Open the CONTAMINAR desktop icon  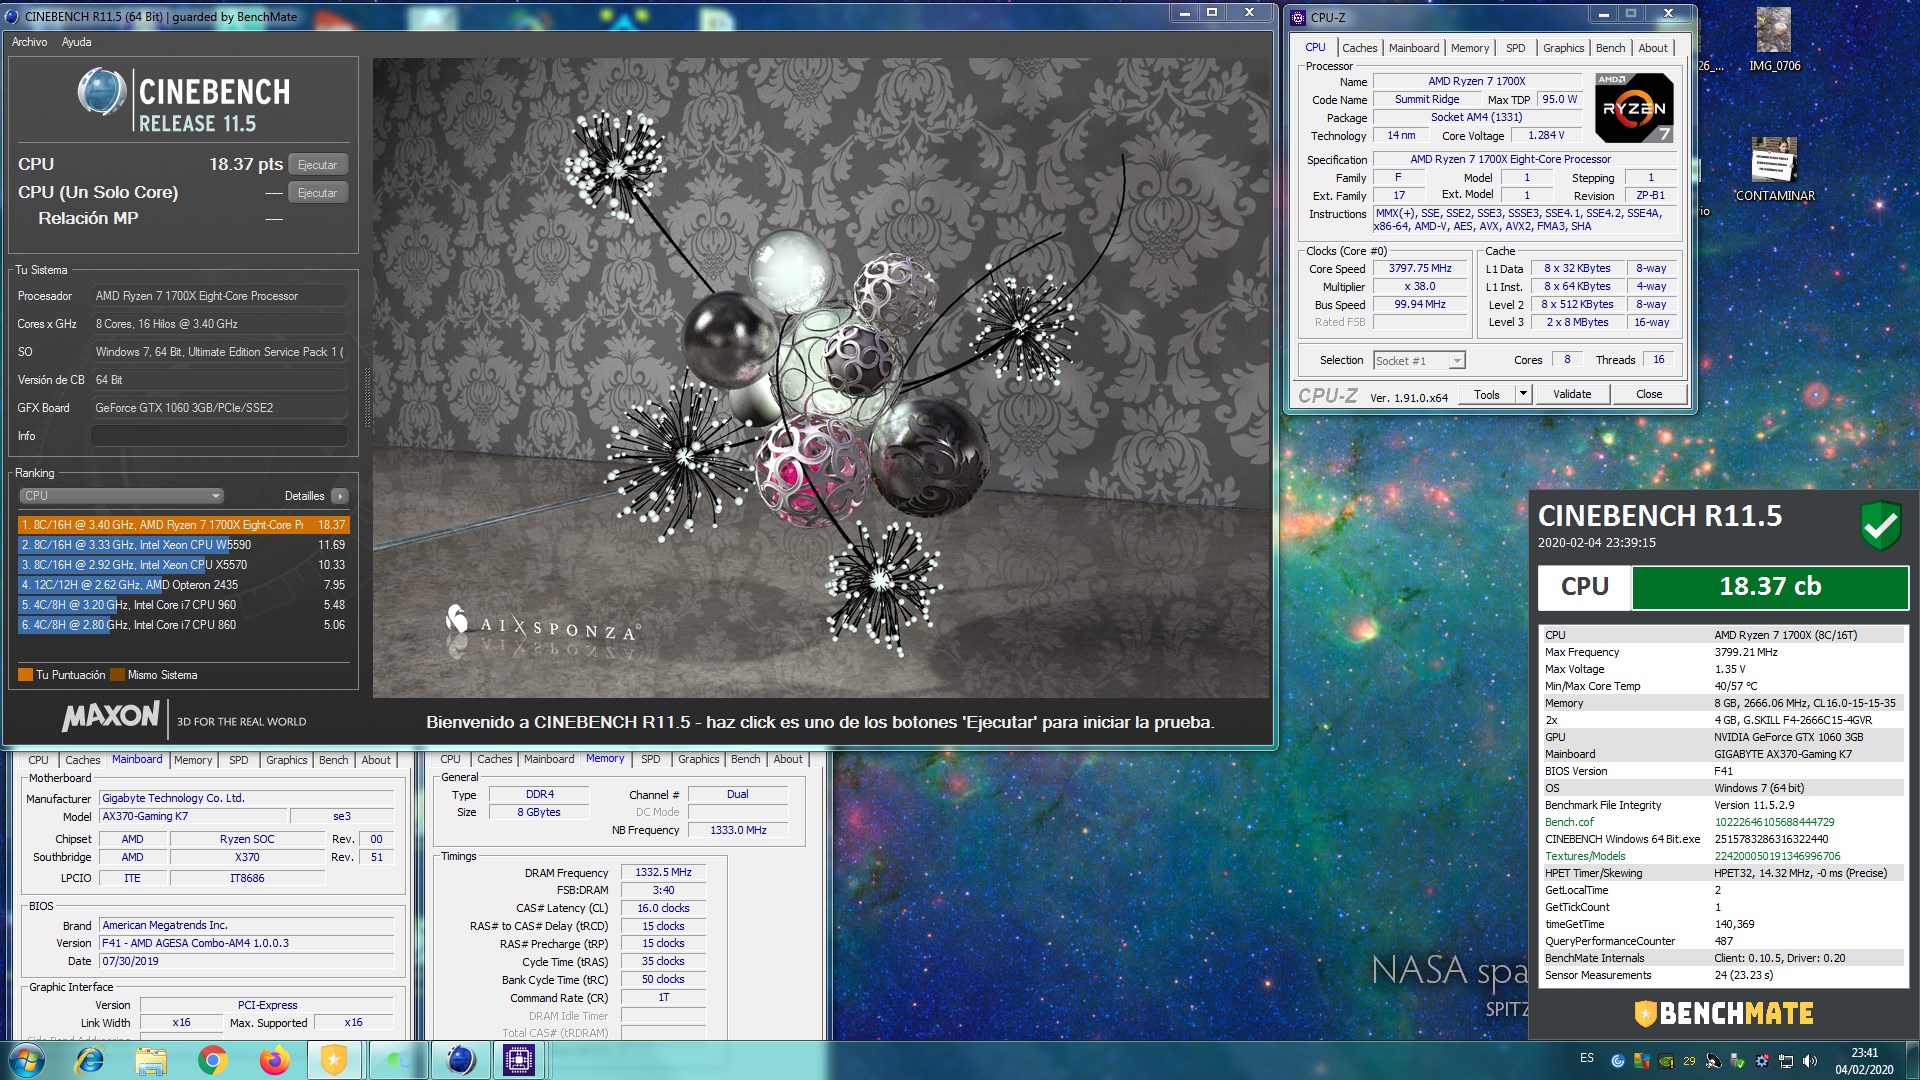(x=1775, y=170)
